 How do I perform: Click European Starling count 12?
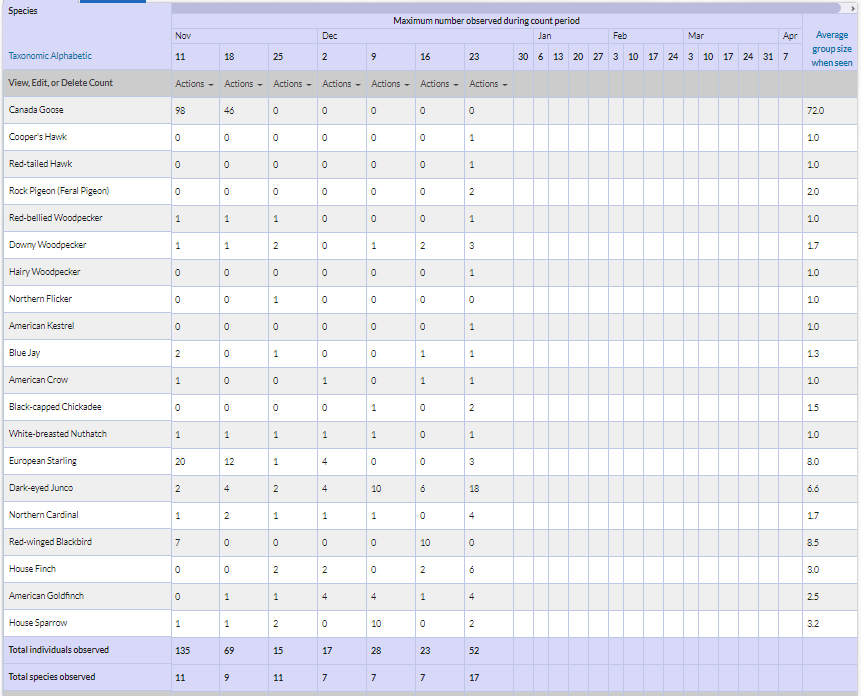pos(230,462)
